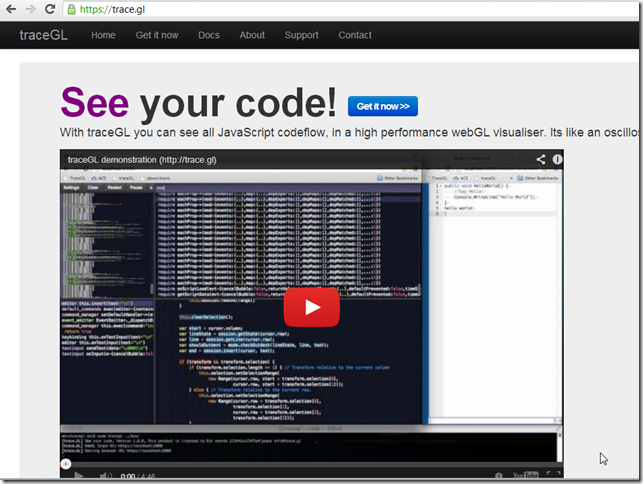The width and height of the screenshot is (643, 484).
Task: Open the Support nav item
Action: 301,35
